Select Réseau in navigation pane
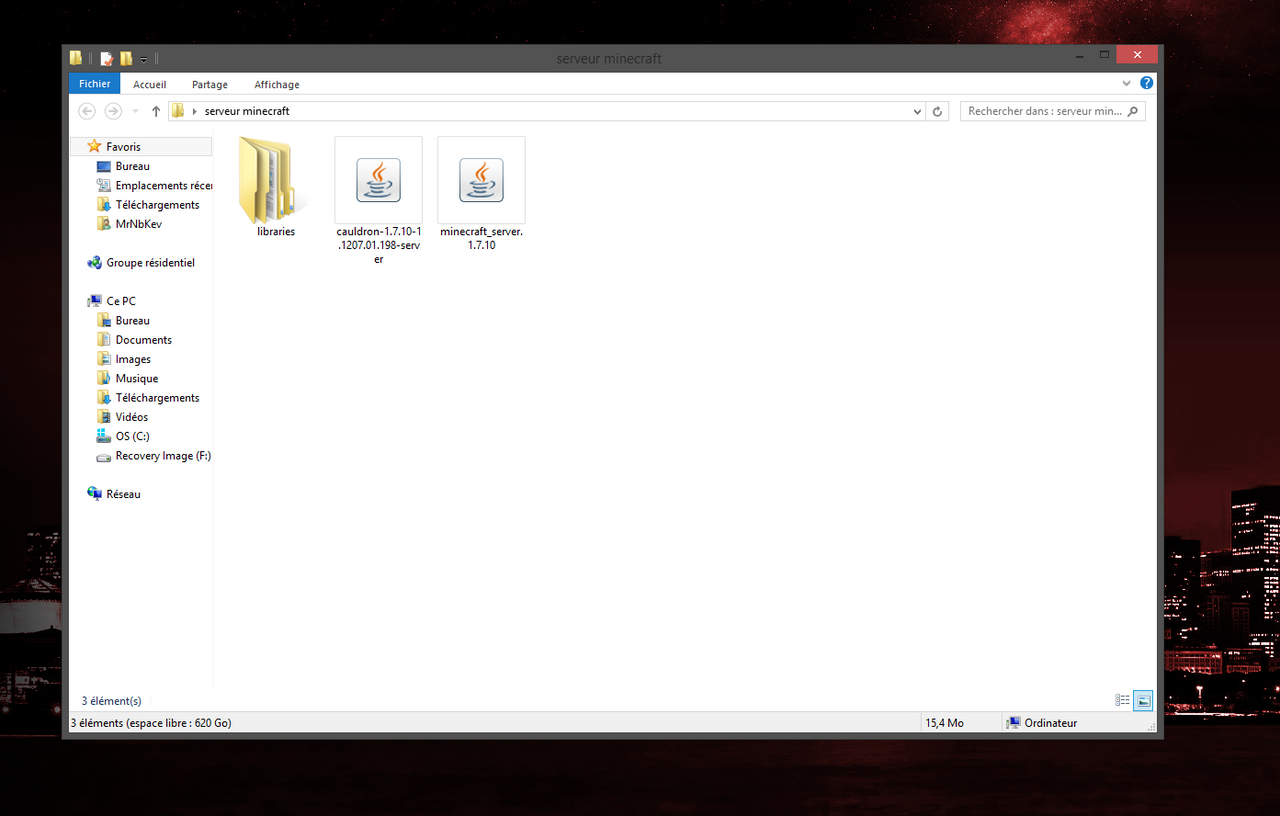 pos(123,494)
